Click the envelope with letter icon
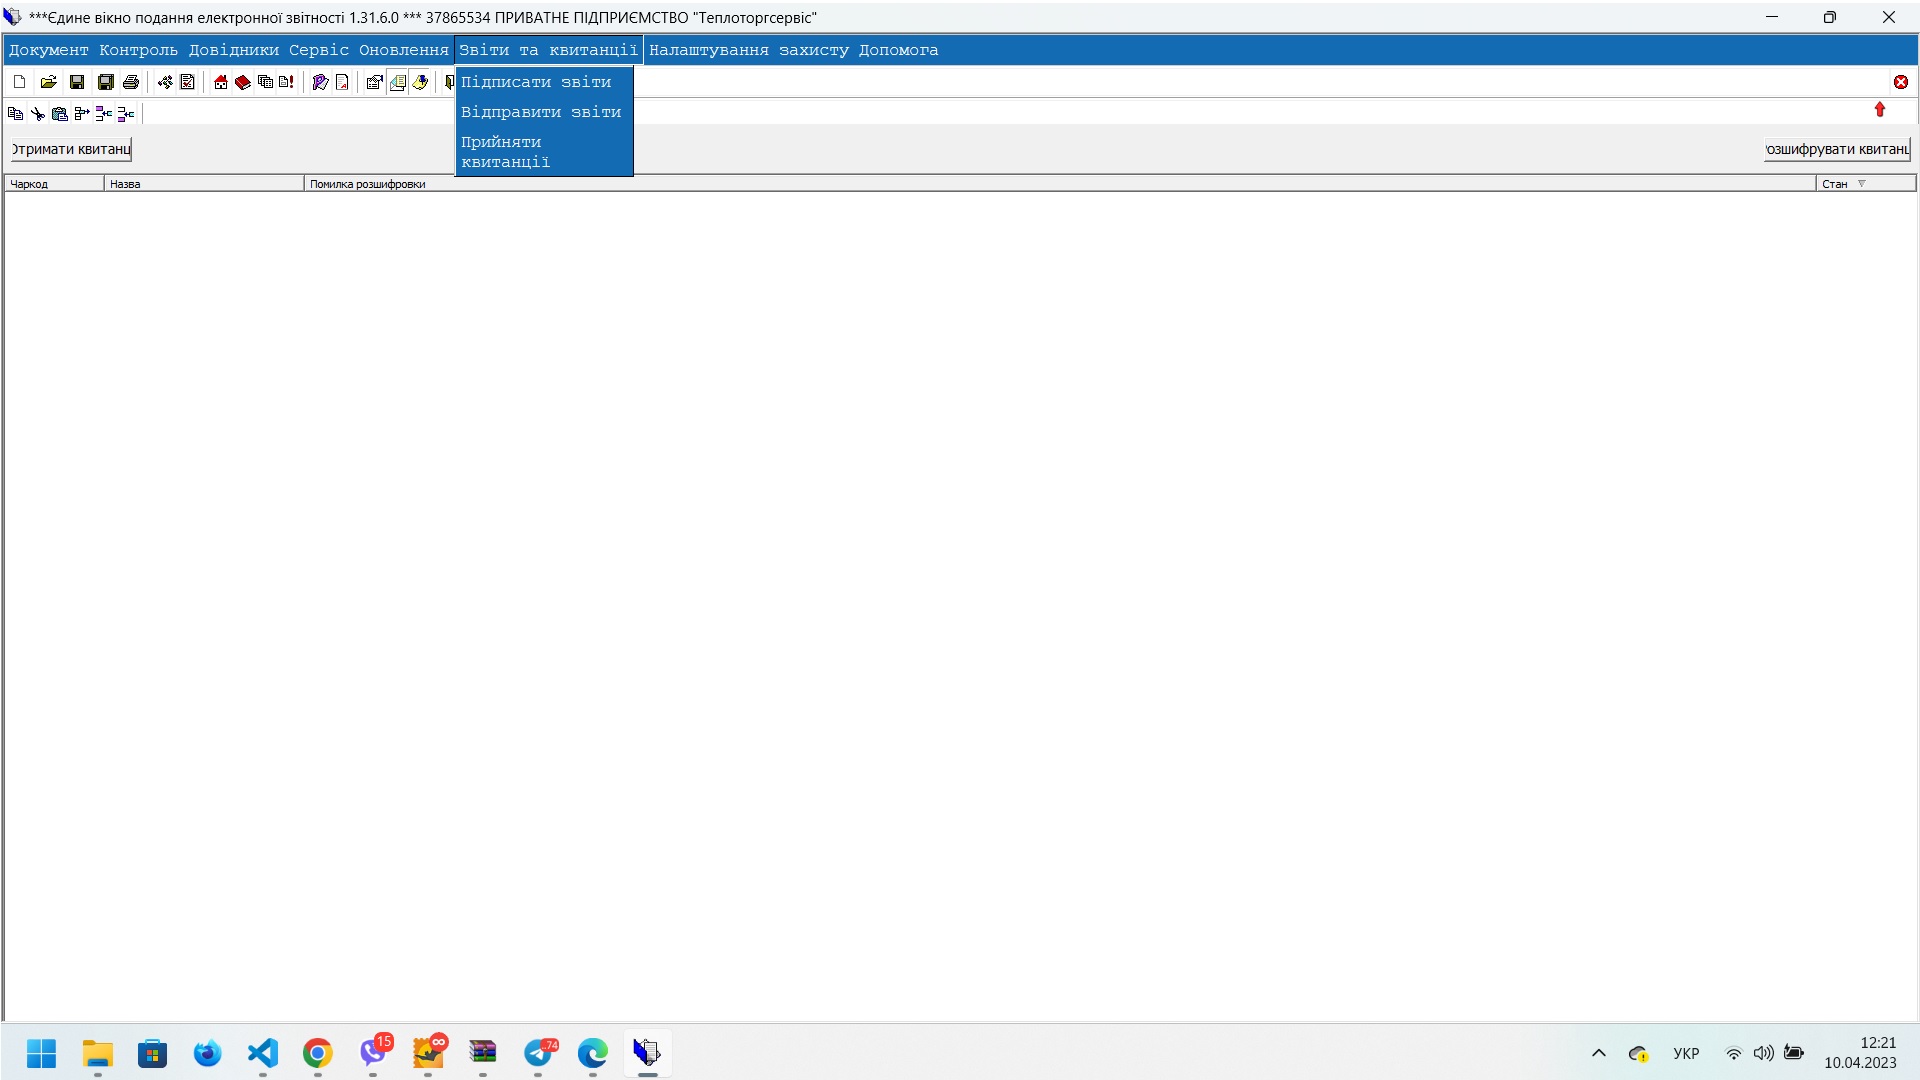 (x=398, y=82)
